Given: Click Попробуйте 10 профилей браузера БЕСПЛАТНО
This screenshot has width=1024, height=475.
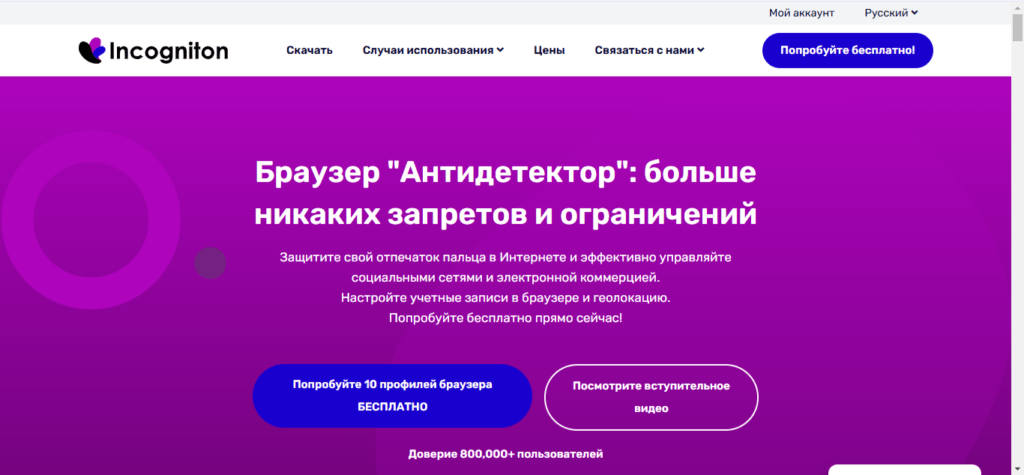Looking at the screenshot, I should (392, 396).
